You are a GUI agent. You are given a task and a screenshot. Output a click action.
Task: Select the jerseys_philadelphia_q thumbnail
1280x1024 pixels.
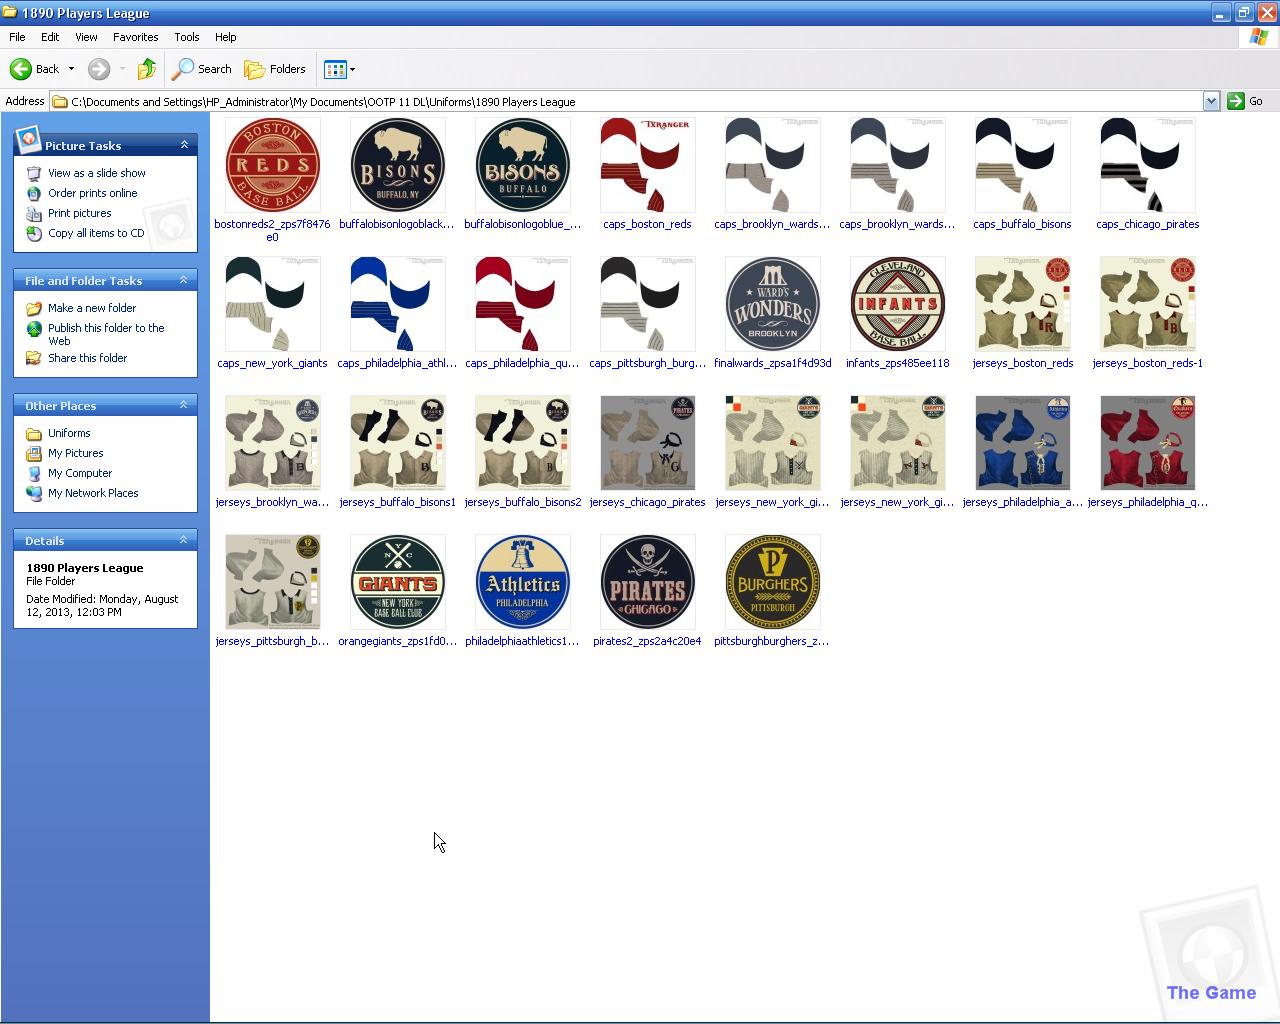(x=1148, y=443)
